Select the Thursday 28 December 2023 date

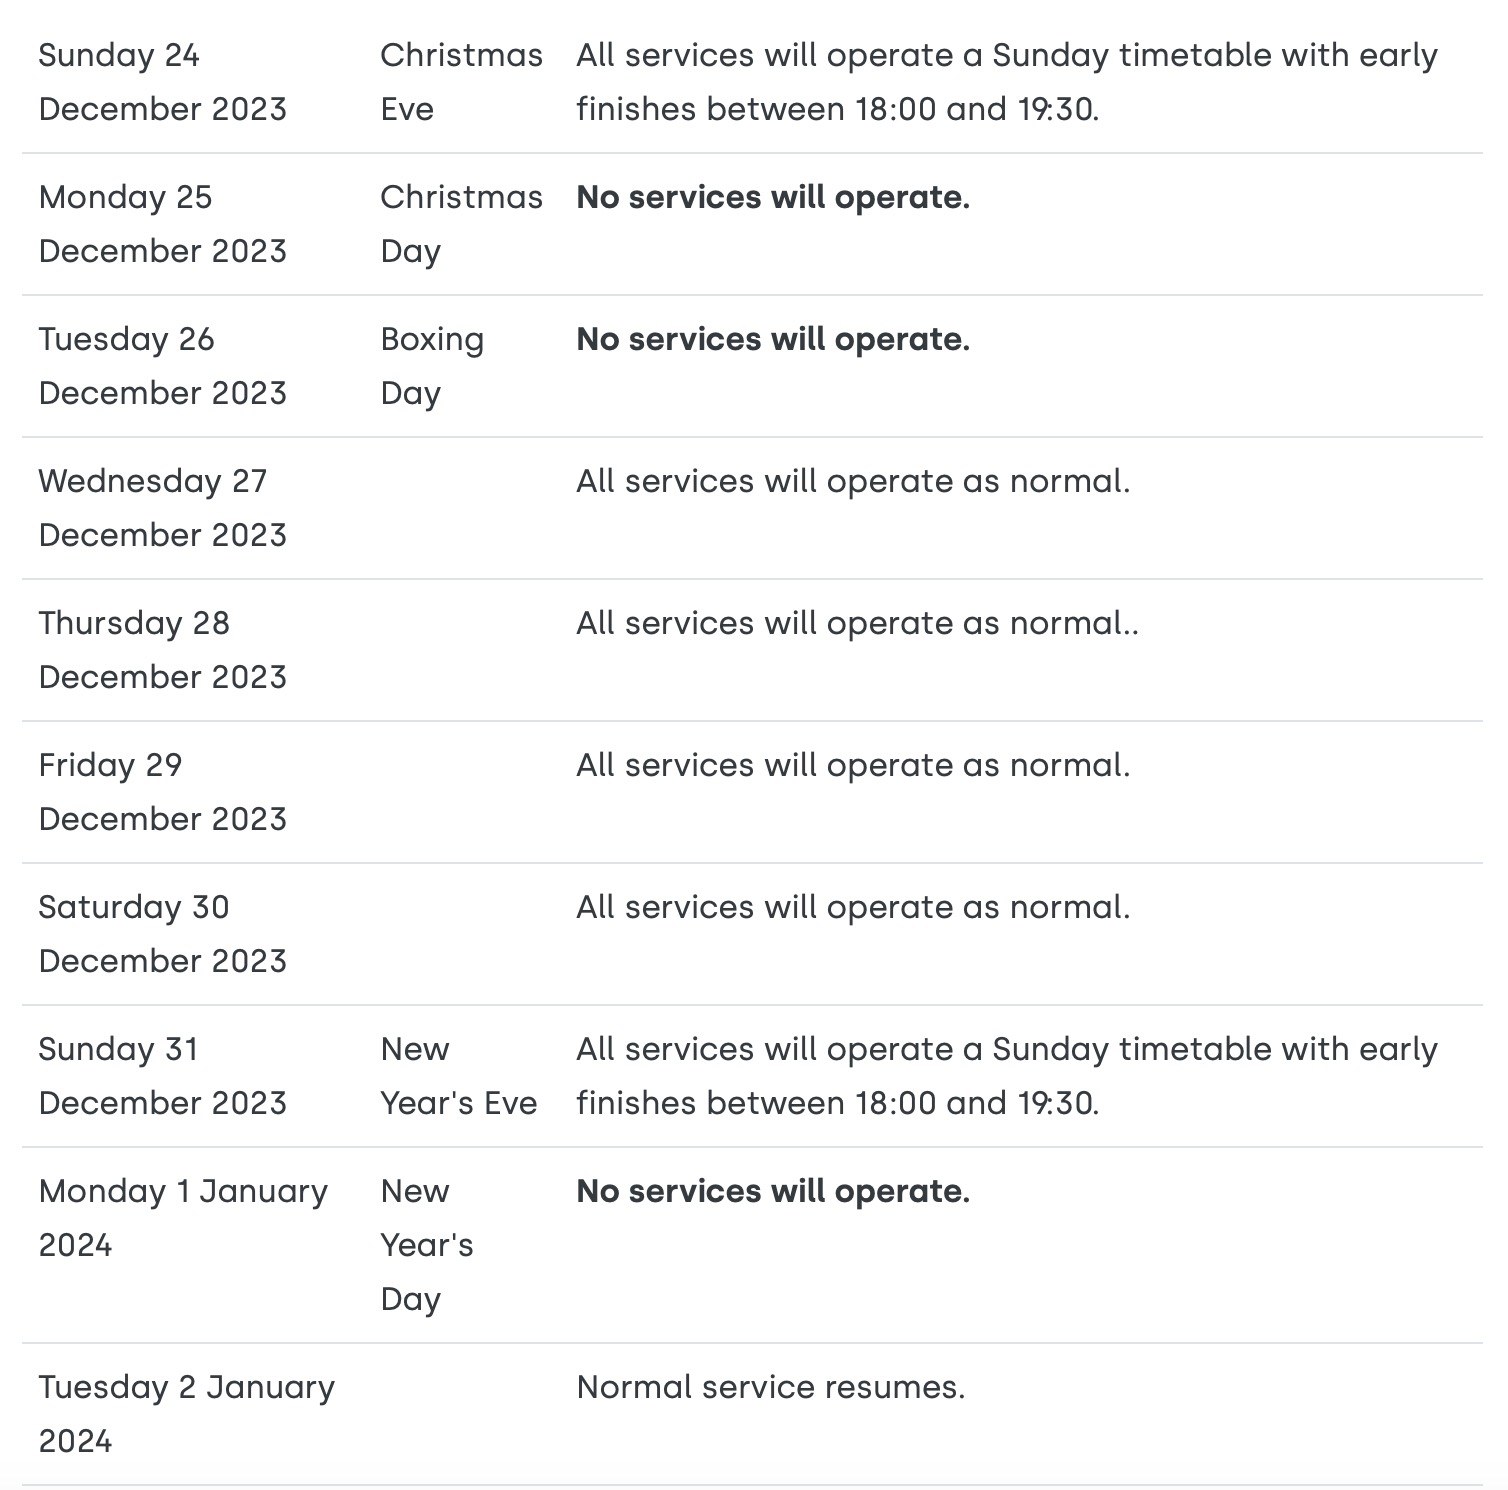click(x=162, y=650)
